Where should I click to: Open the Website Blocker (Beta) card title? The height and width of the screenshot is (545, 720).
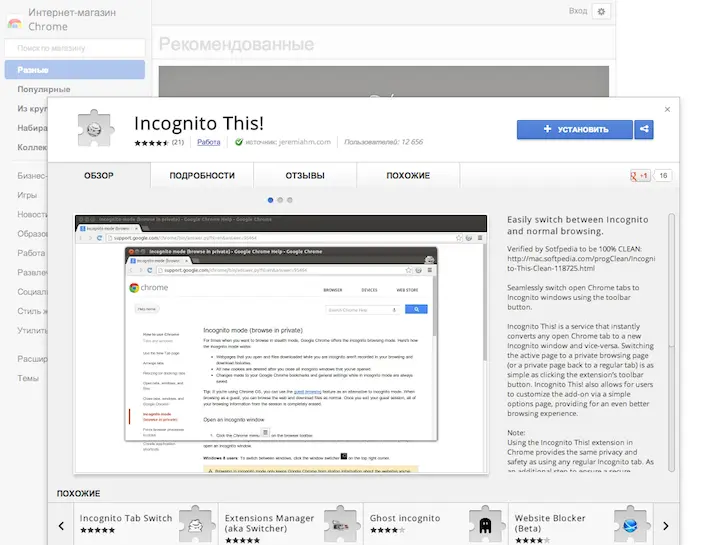pos(550,523)
